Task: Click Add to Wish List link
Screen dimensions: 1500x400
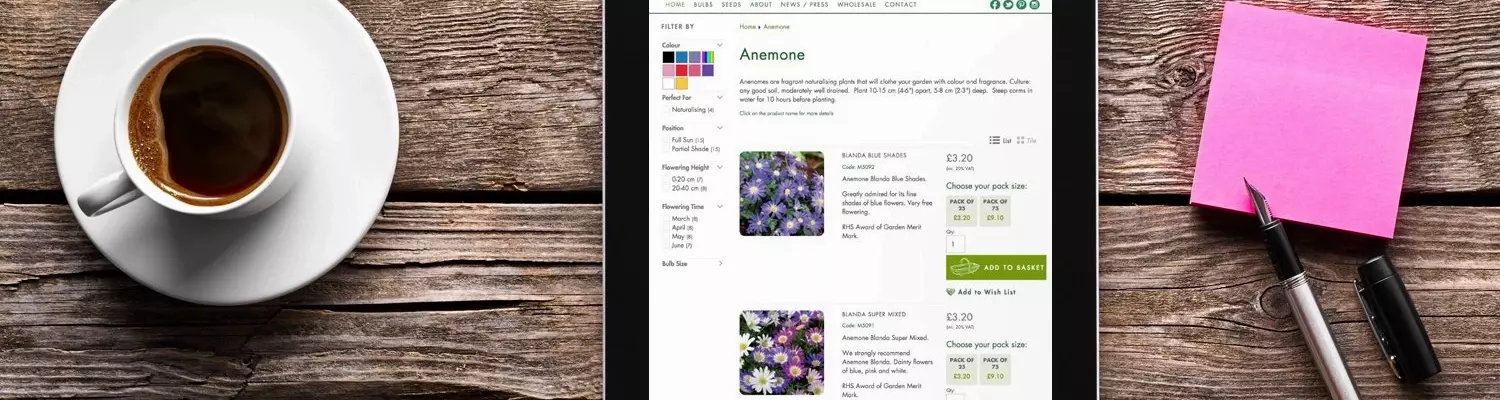Action: pos(986,292)
